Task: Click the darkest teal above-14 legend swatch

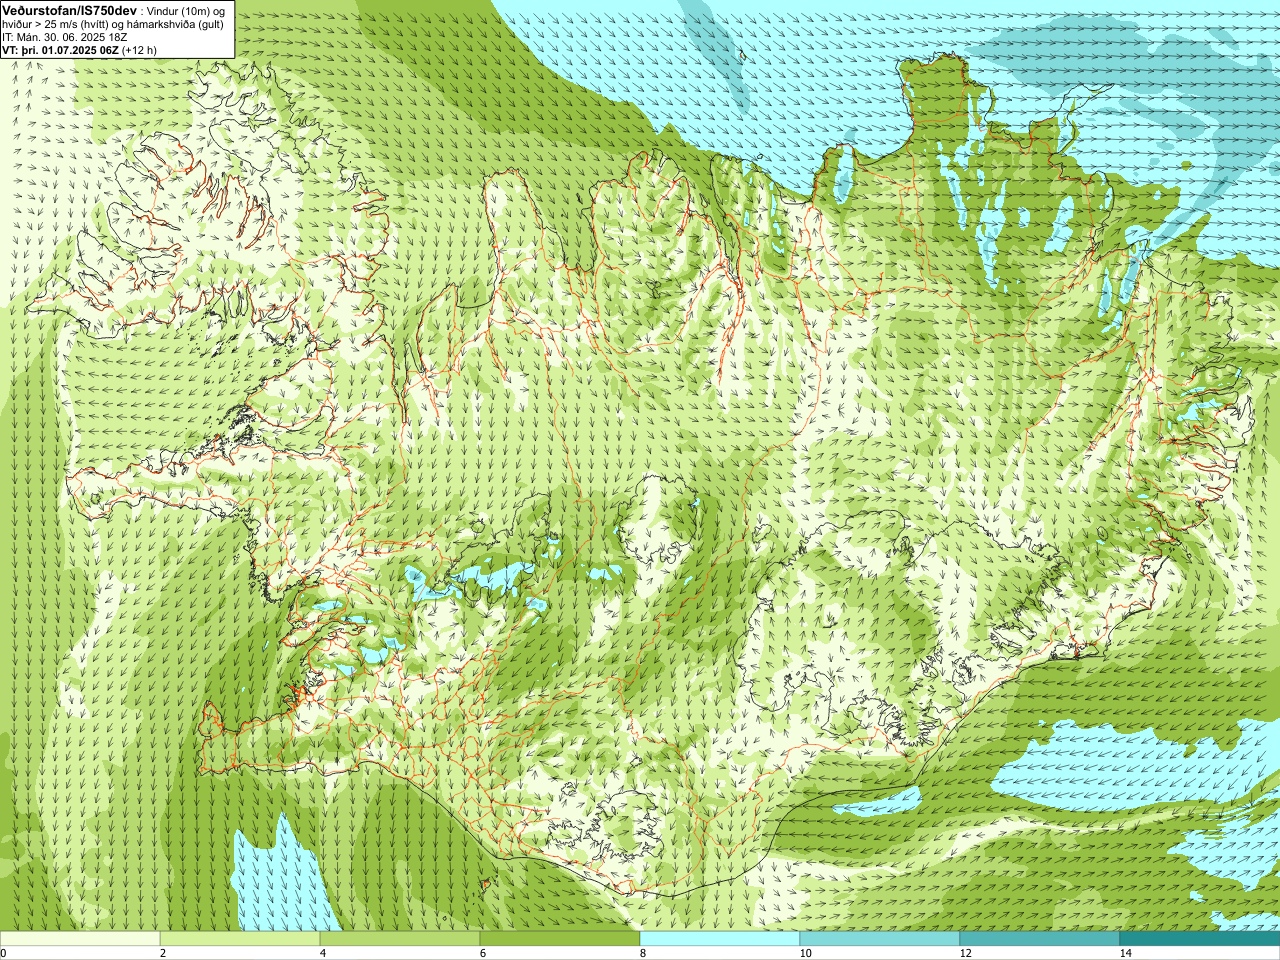Action: coord(1200,939)
